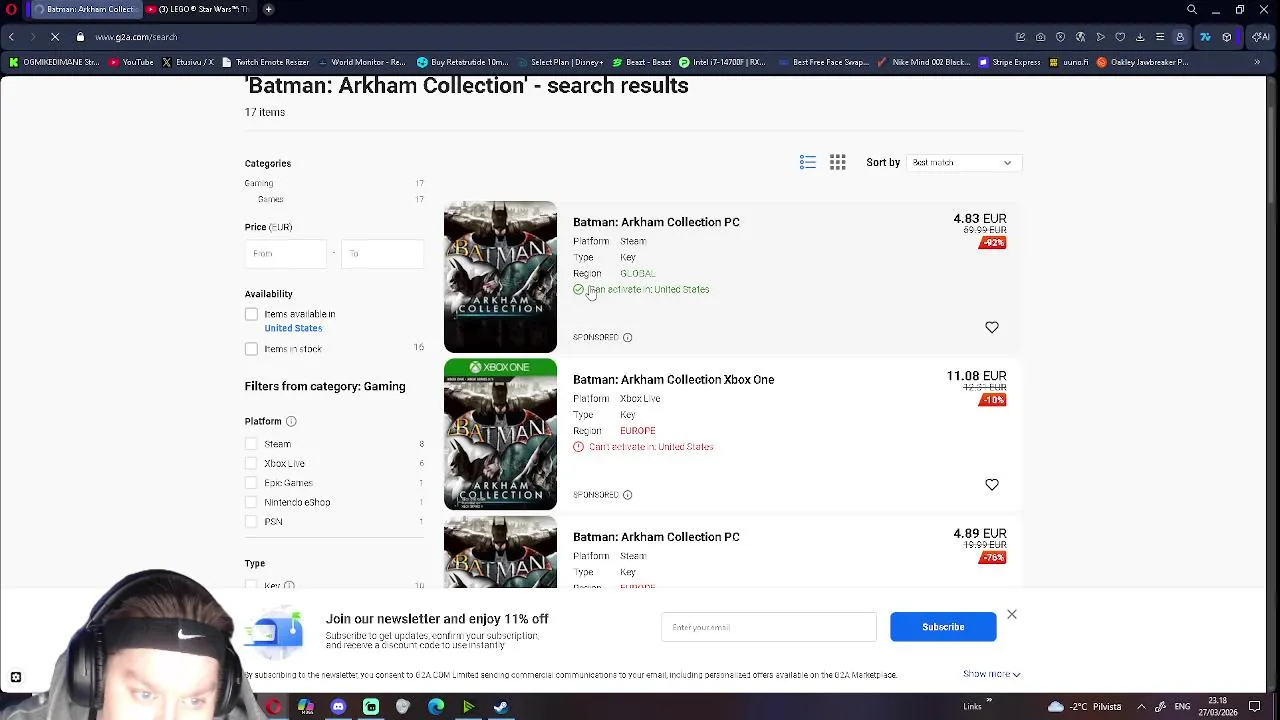Select Gaming category
The width and height of the screenshot is (1280, 720).
coord(259,183)
